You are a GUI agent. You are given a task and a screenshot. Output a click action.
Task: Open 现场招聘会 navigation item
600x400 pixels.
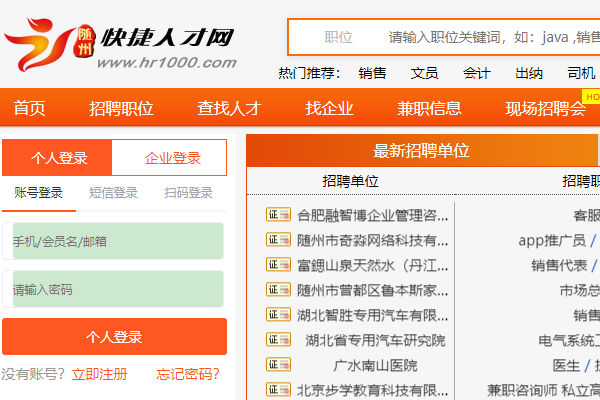545,108
